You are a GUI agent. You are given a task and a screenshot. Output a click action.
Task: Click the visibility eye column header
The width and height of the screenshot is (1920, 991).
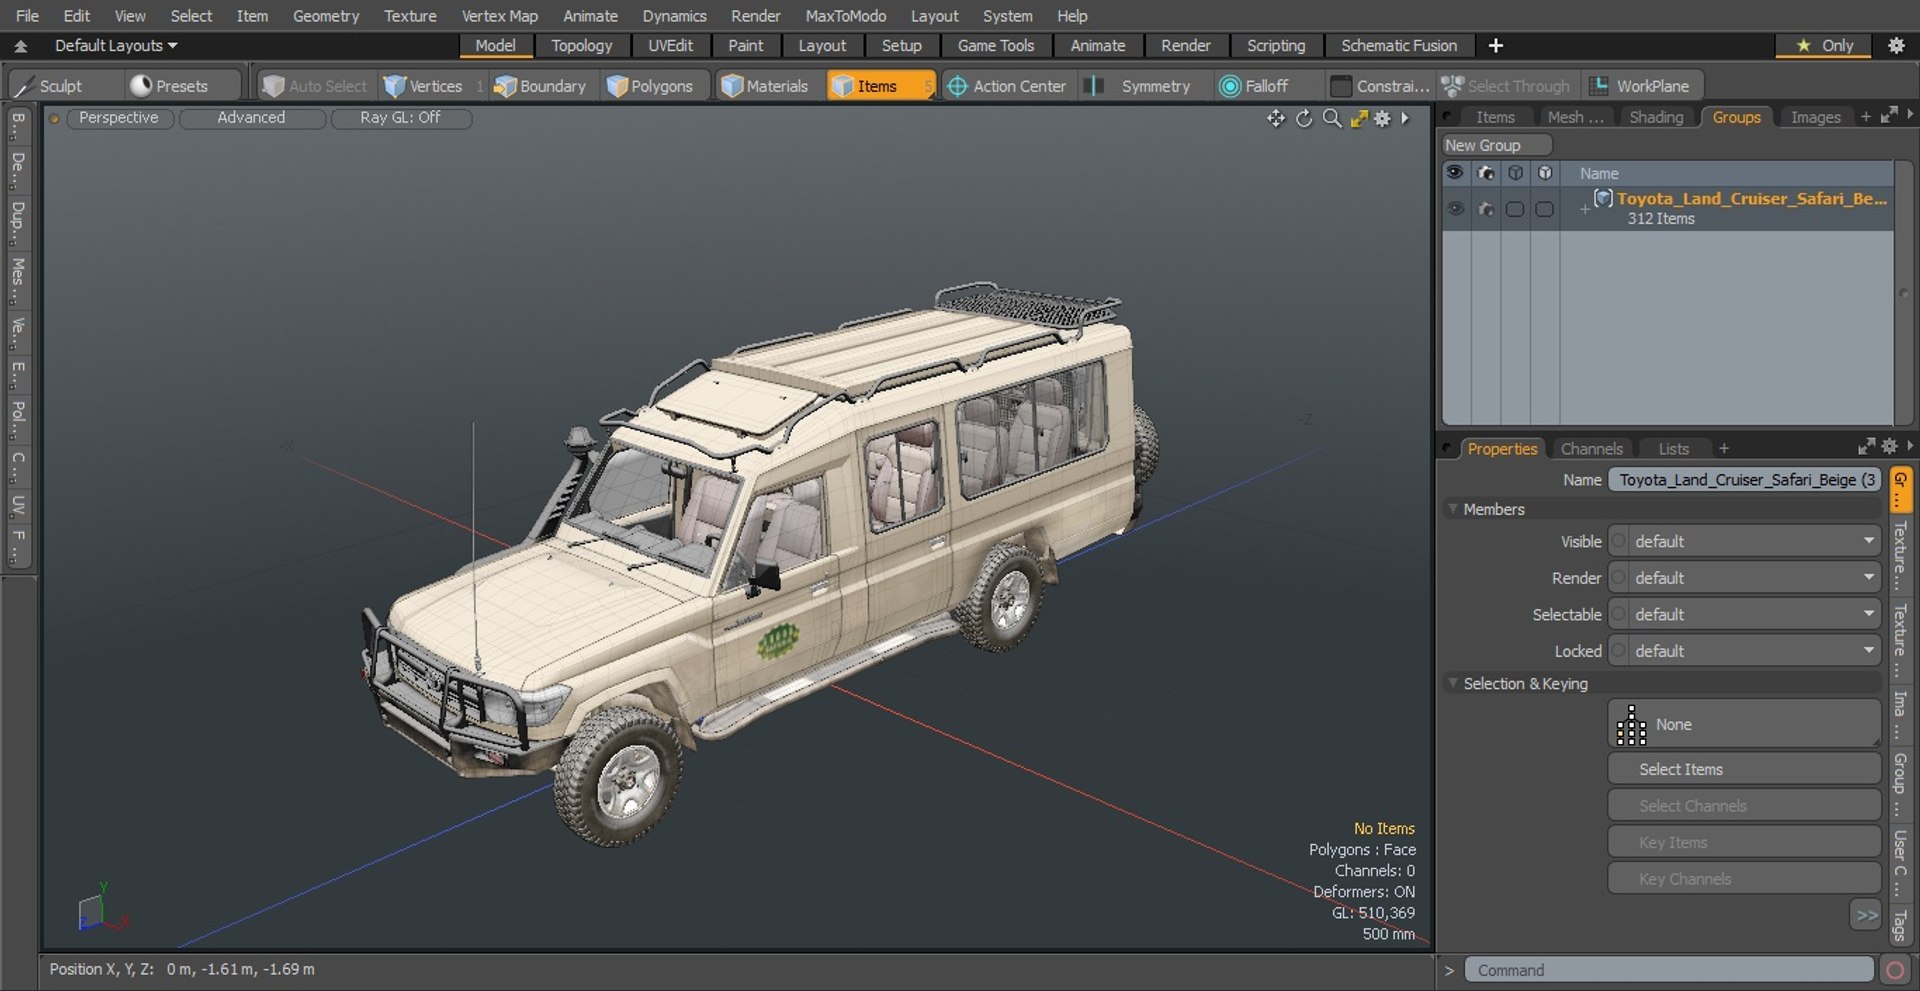click(1455, 173)
